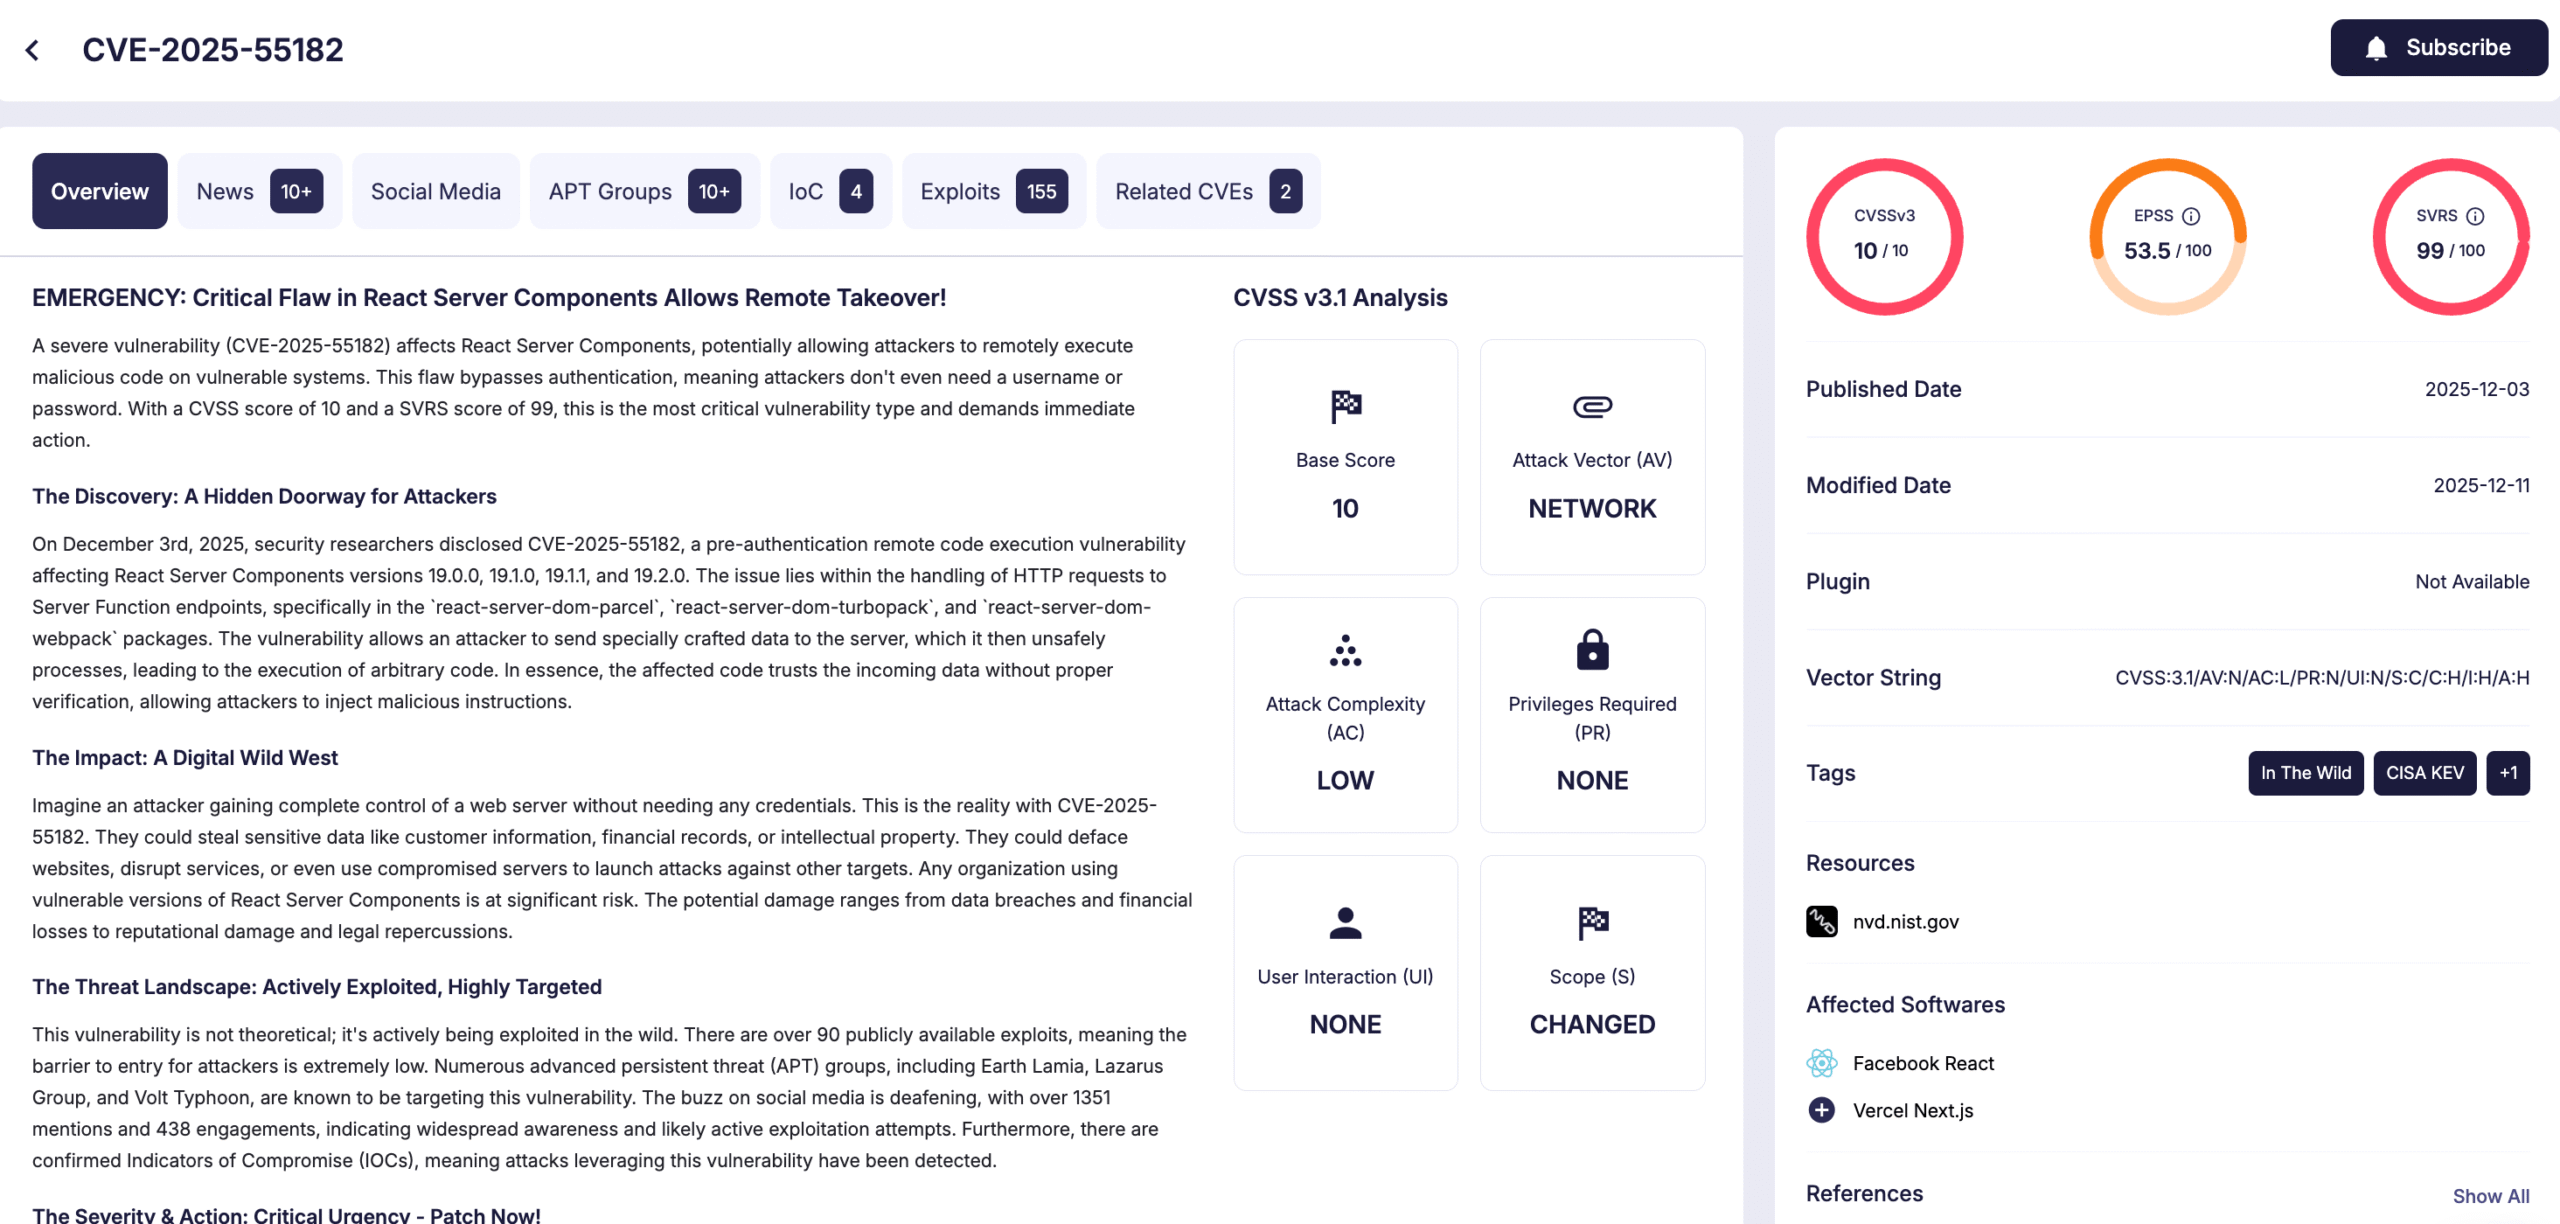Open the Social Media tab
This screenshot has height=1224, width=2560.
(436, 191)
